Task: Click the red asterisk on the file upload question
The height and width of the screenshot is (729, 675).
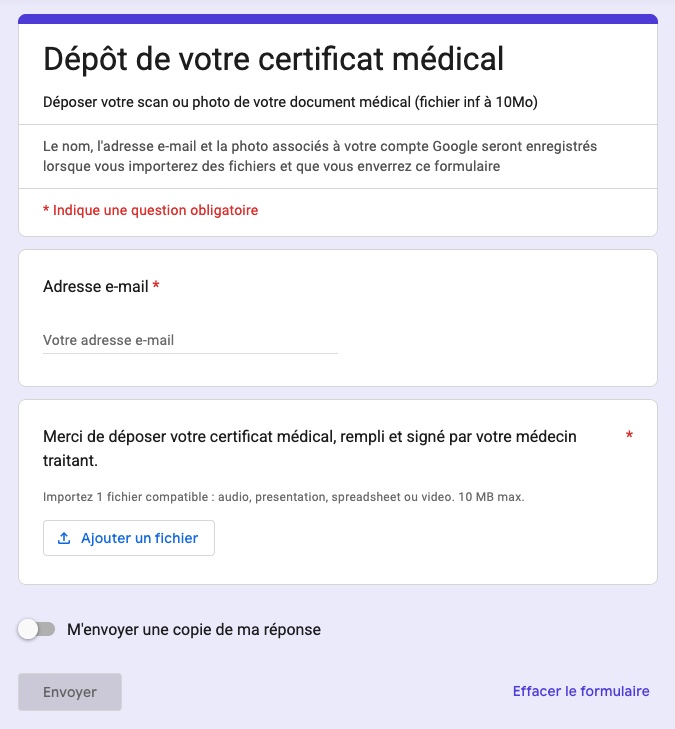Action: click(629, 435)
